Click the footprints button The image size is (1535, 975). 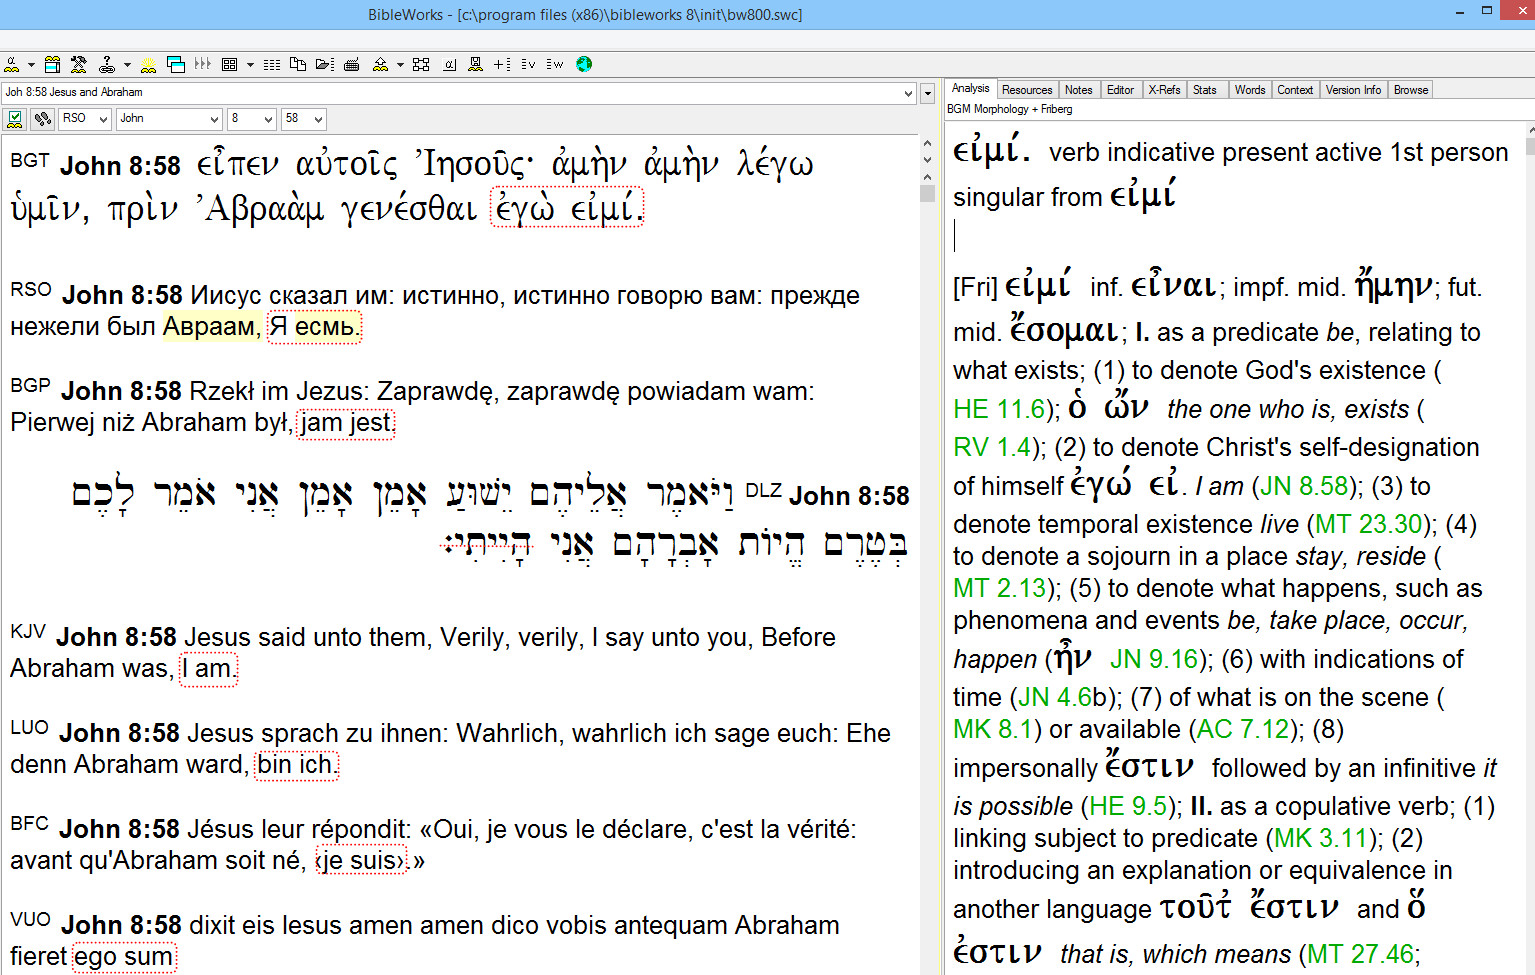[x=42, y=119]
